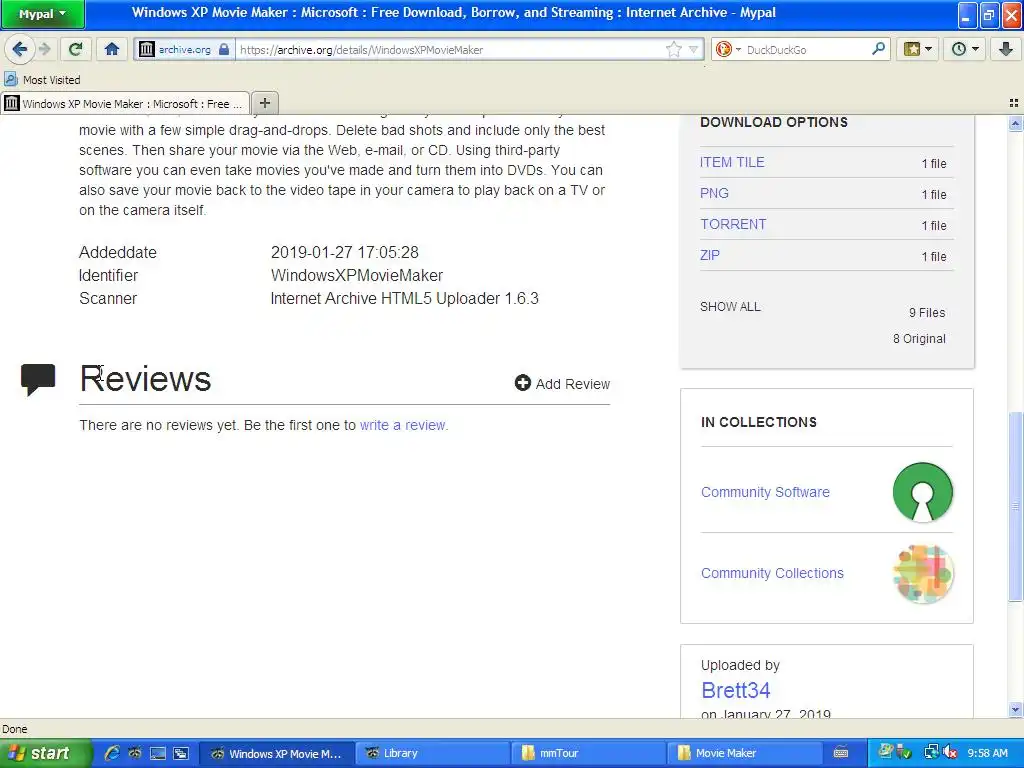The image size is (1024, 768).
Task: Download the TORRENT file
Action: (x=733, y=224)
